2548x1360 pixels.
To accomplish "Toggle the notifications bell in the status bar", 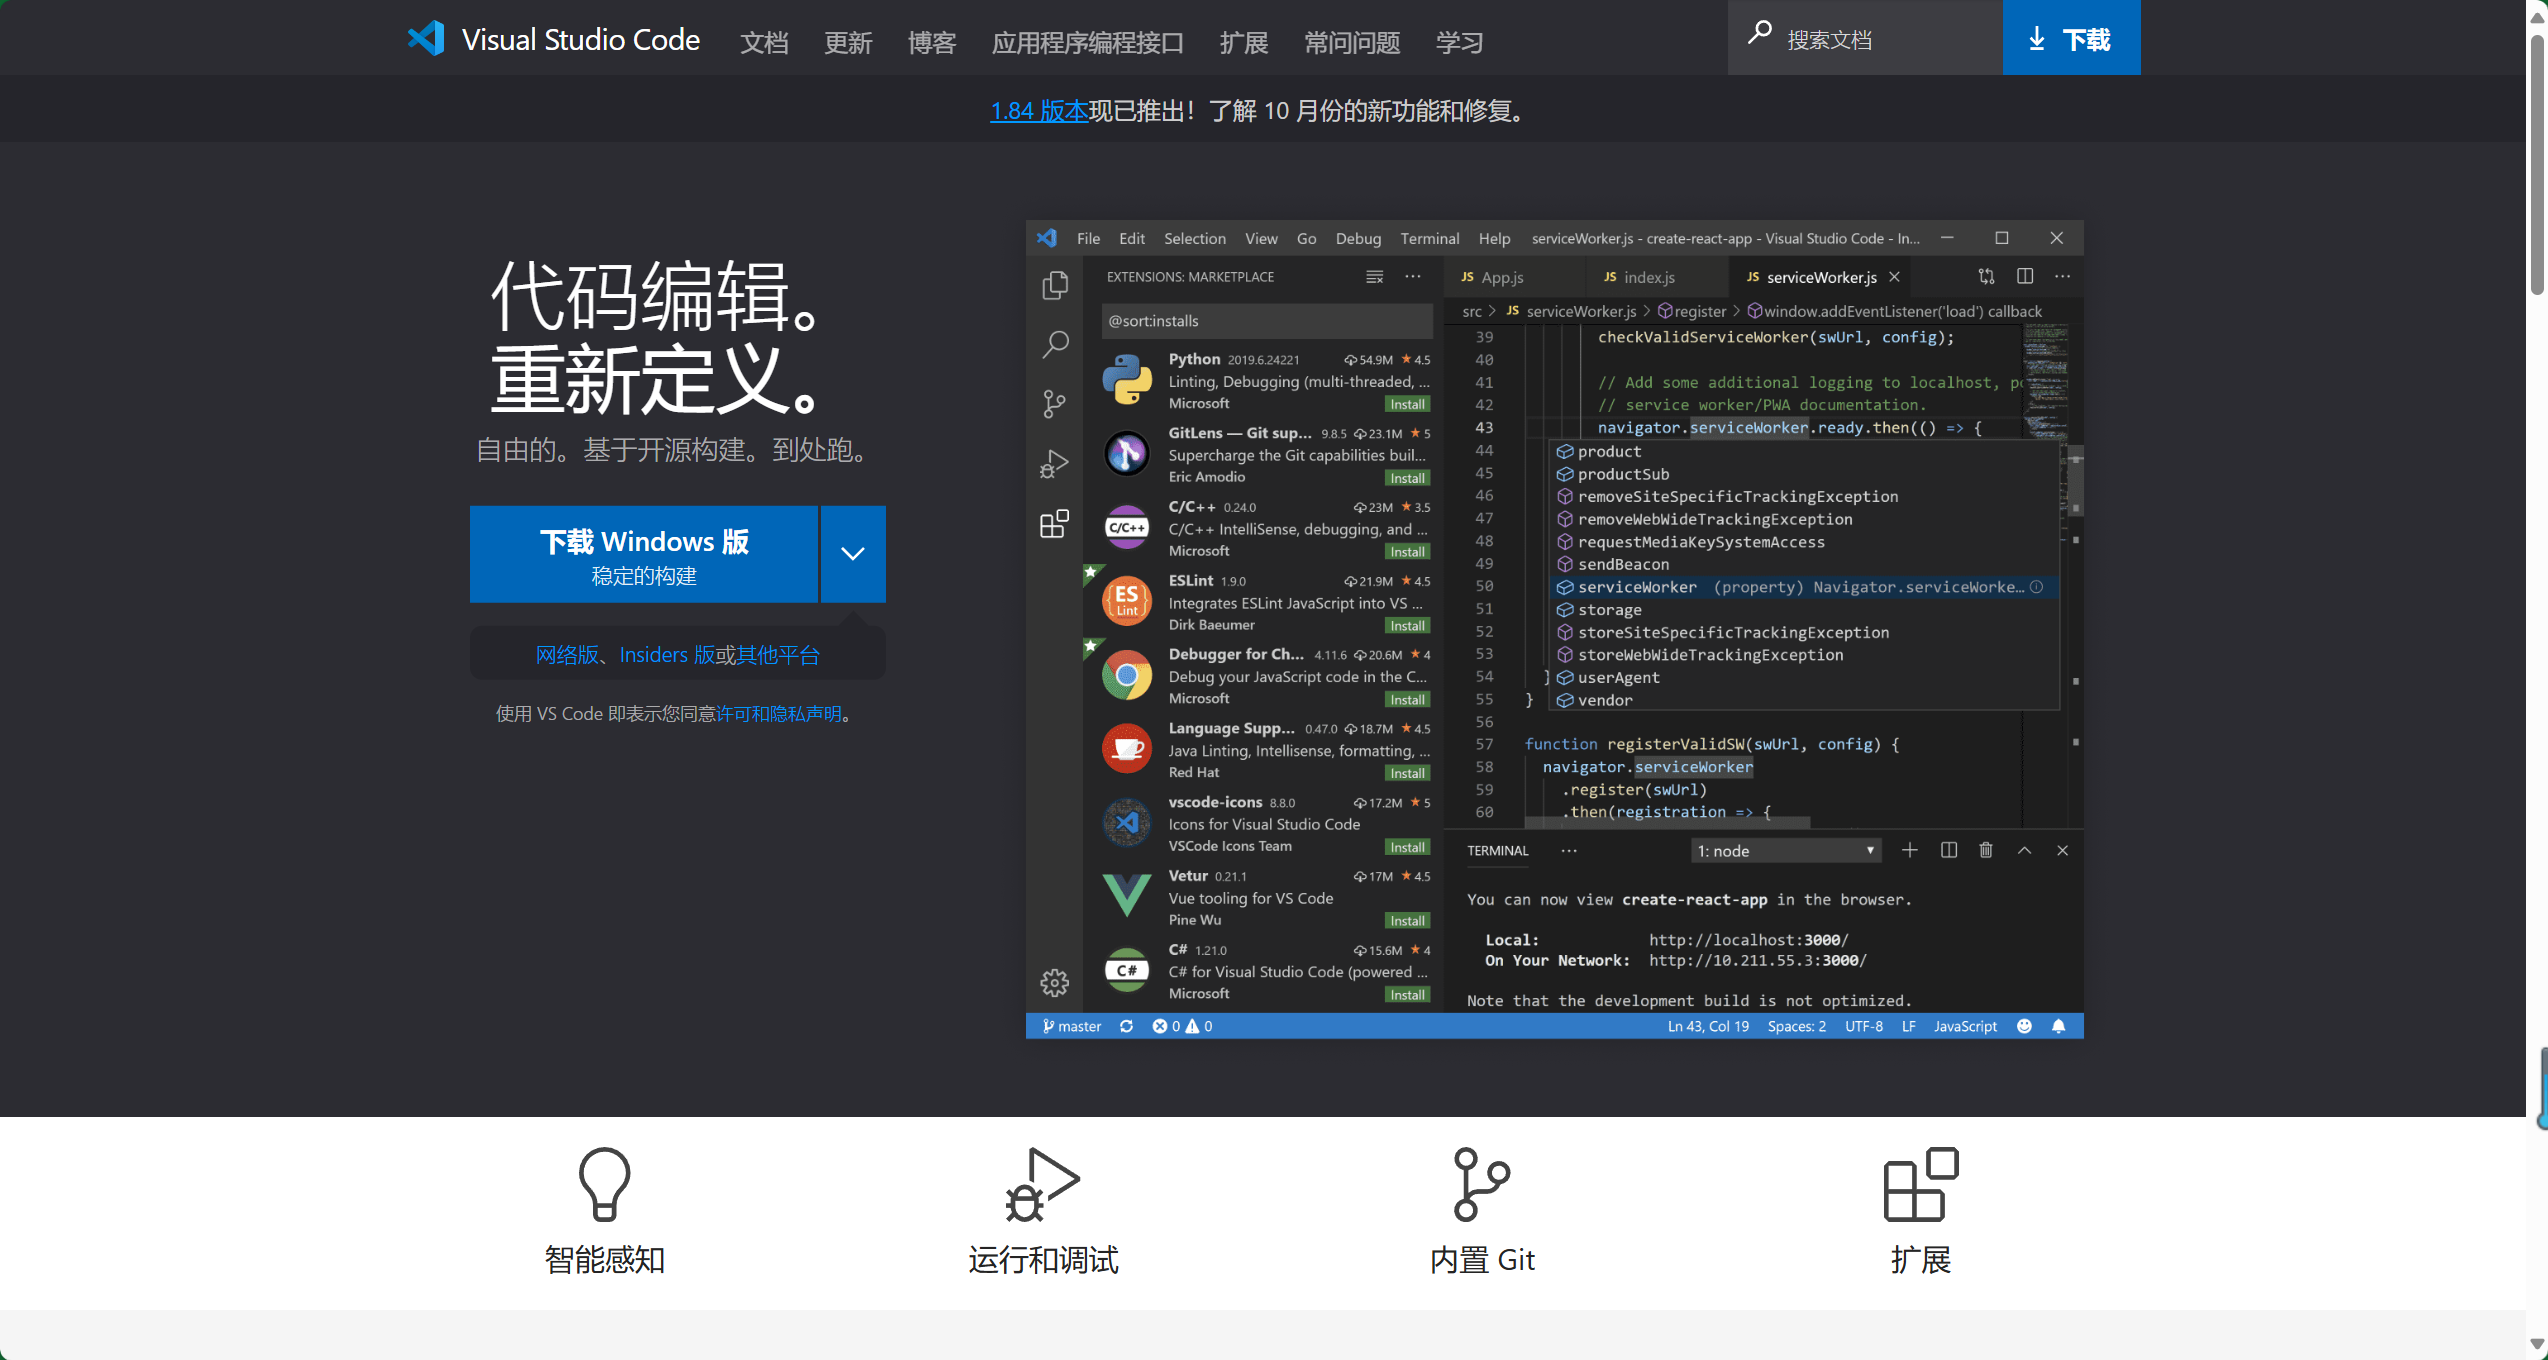I will tap(2059, 1026).
